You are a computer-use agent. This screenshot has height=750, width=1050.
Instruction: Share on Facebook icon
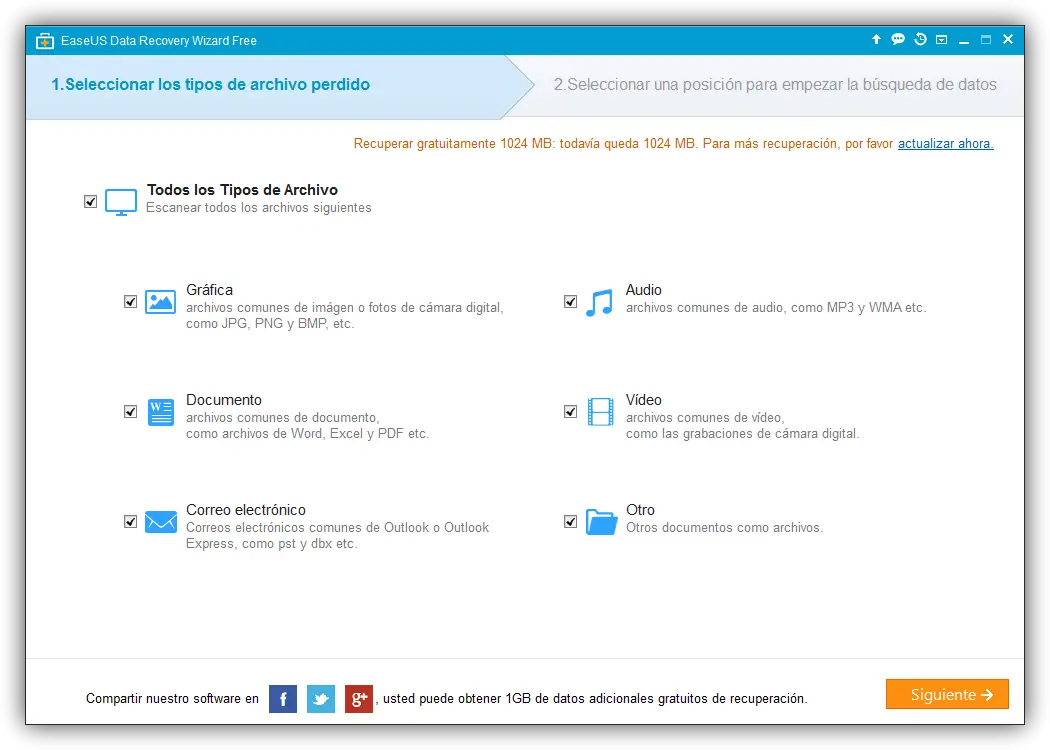tap(283, 699)
